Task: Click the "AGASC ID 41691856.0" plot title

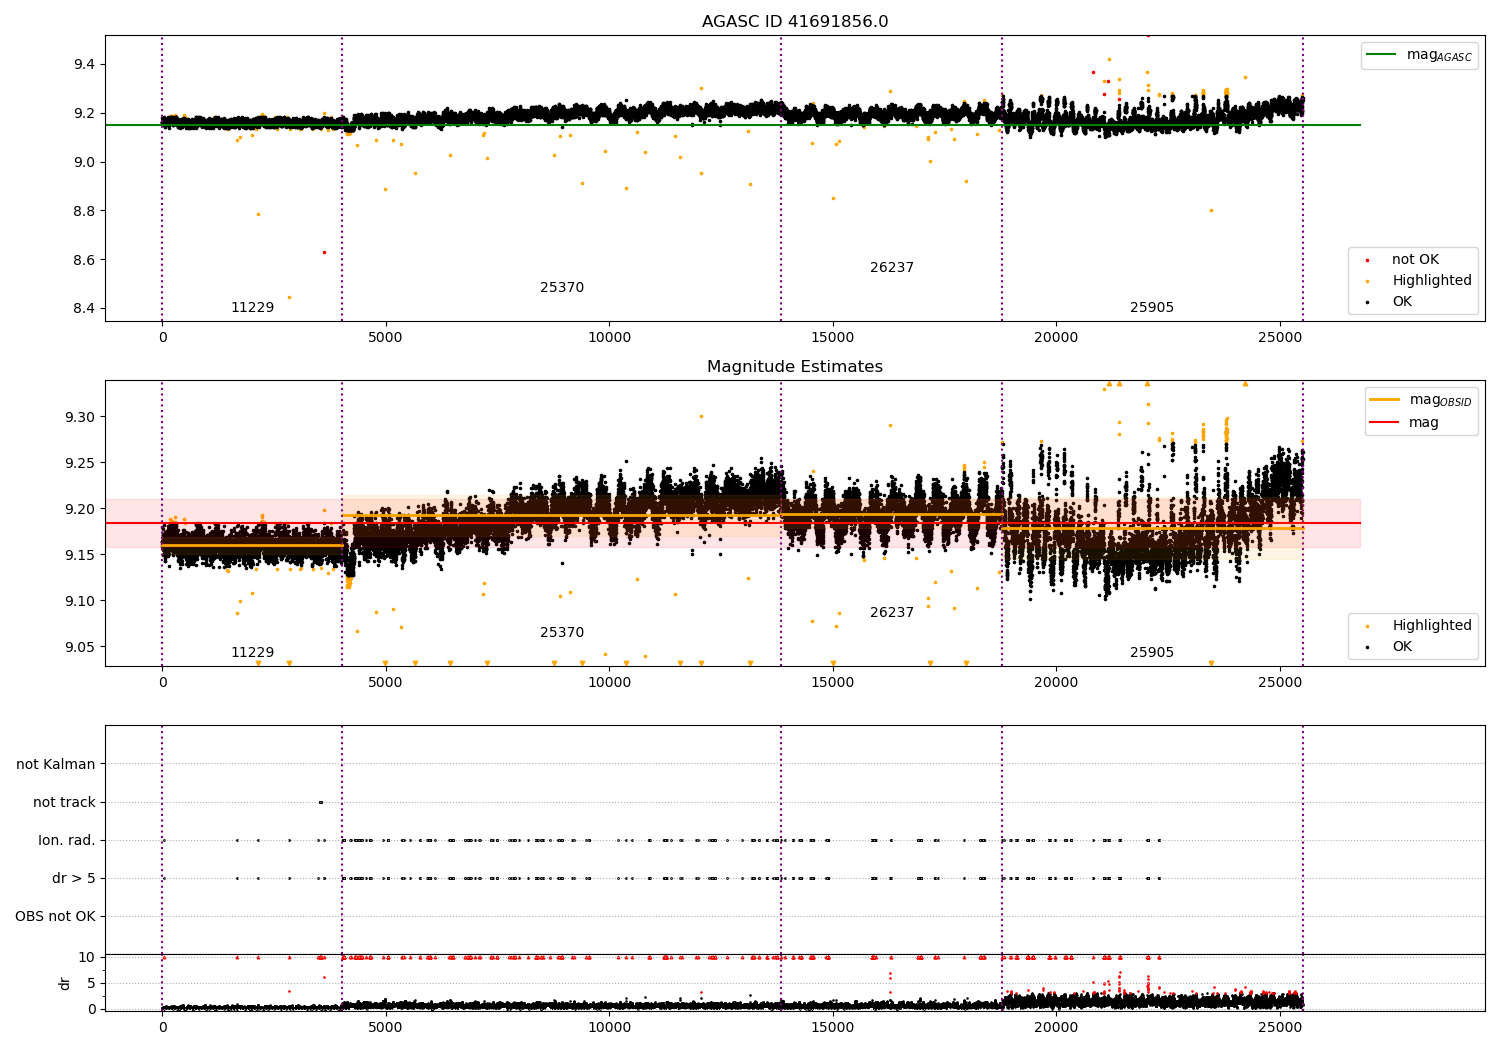Action: [x=795, y=21]
